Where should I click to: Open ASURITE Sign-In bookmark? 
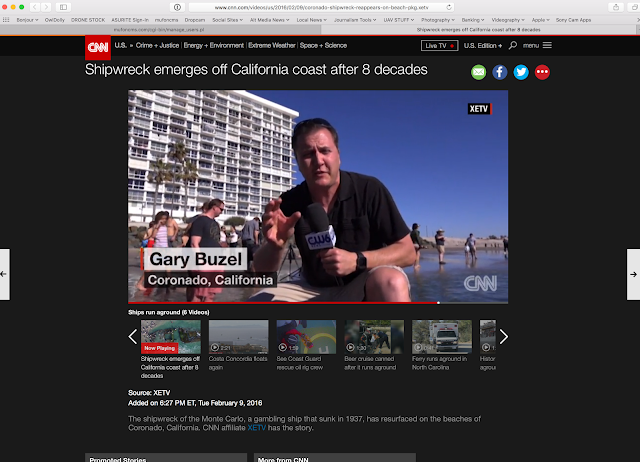(130, 20)
